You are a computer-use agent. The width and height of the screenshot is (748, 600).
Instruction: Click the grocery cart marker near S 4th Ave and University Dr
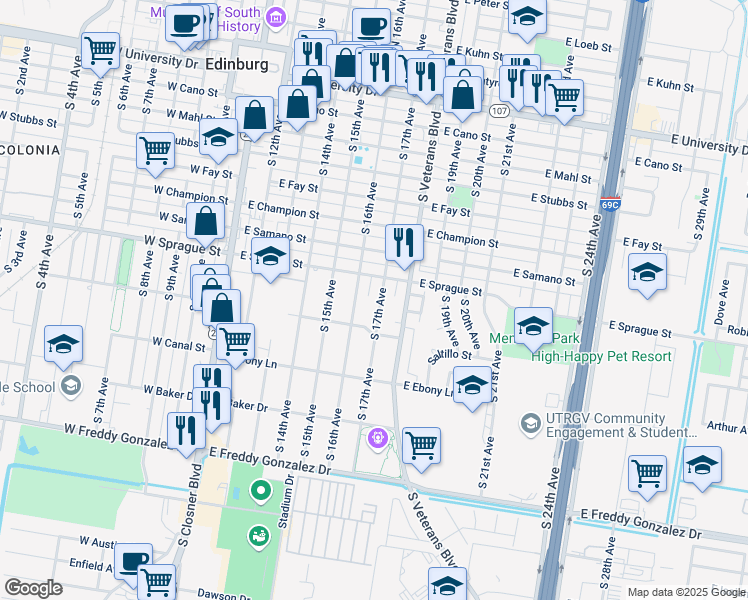click(100, 52)
